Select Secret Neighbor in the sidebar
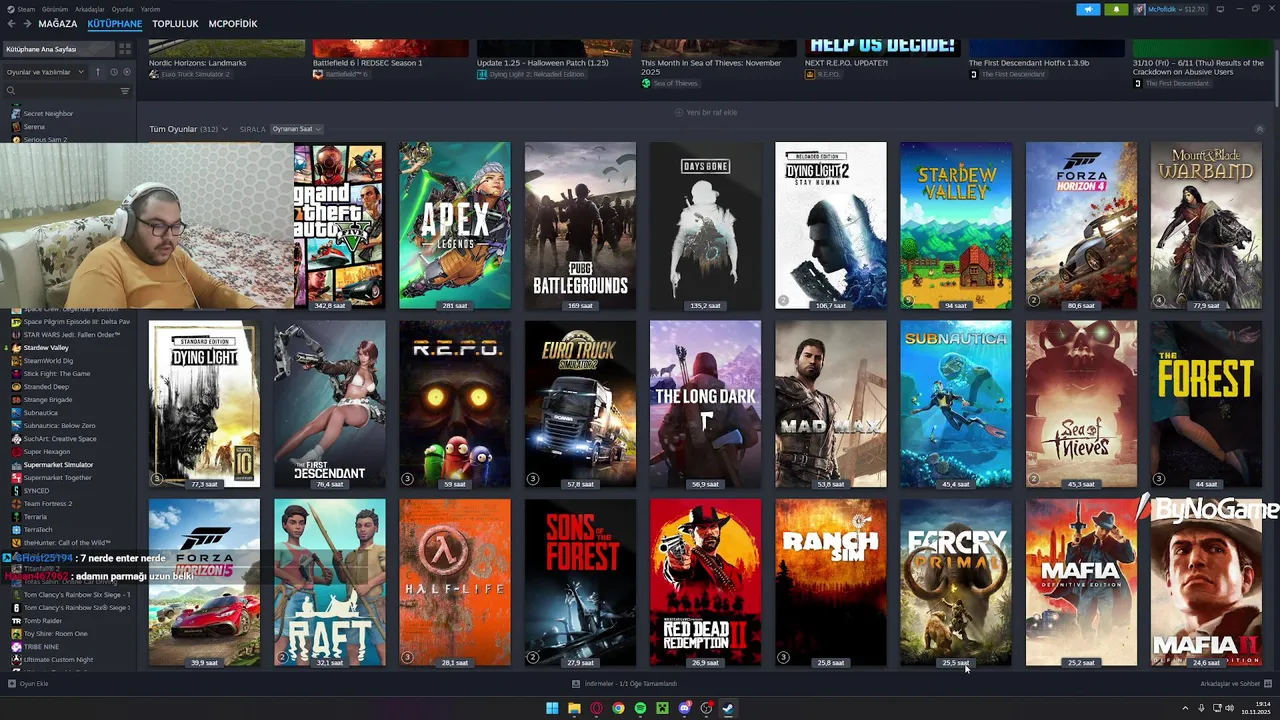This screenshot has height=720, width=1280. point(48,114)
